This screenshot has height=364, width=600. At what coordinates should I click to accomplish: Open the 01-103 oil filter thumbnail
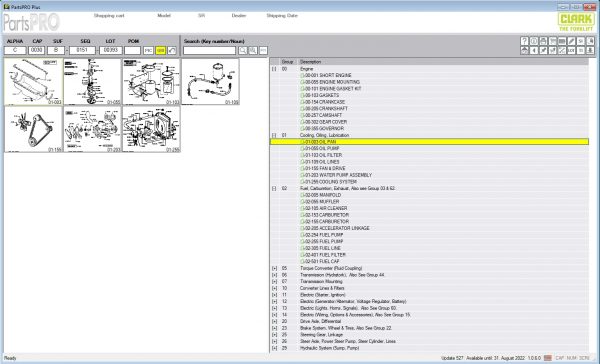(x=151, y=82)
